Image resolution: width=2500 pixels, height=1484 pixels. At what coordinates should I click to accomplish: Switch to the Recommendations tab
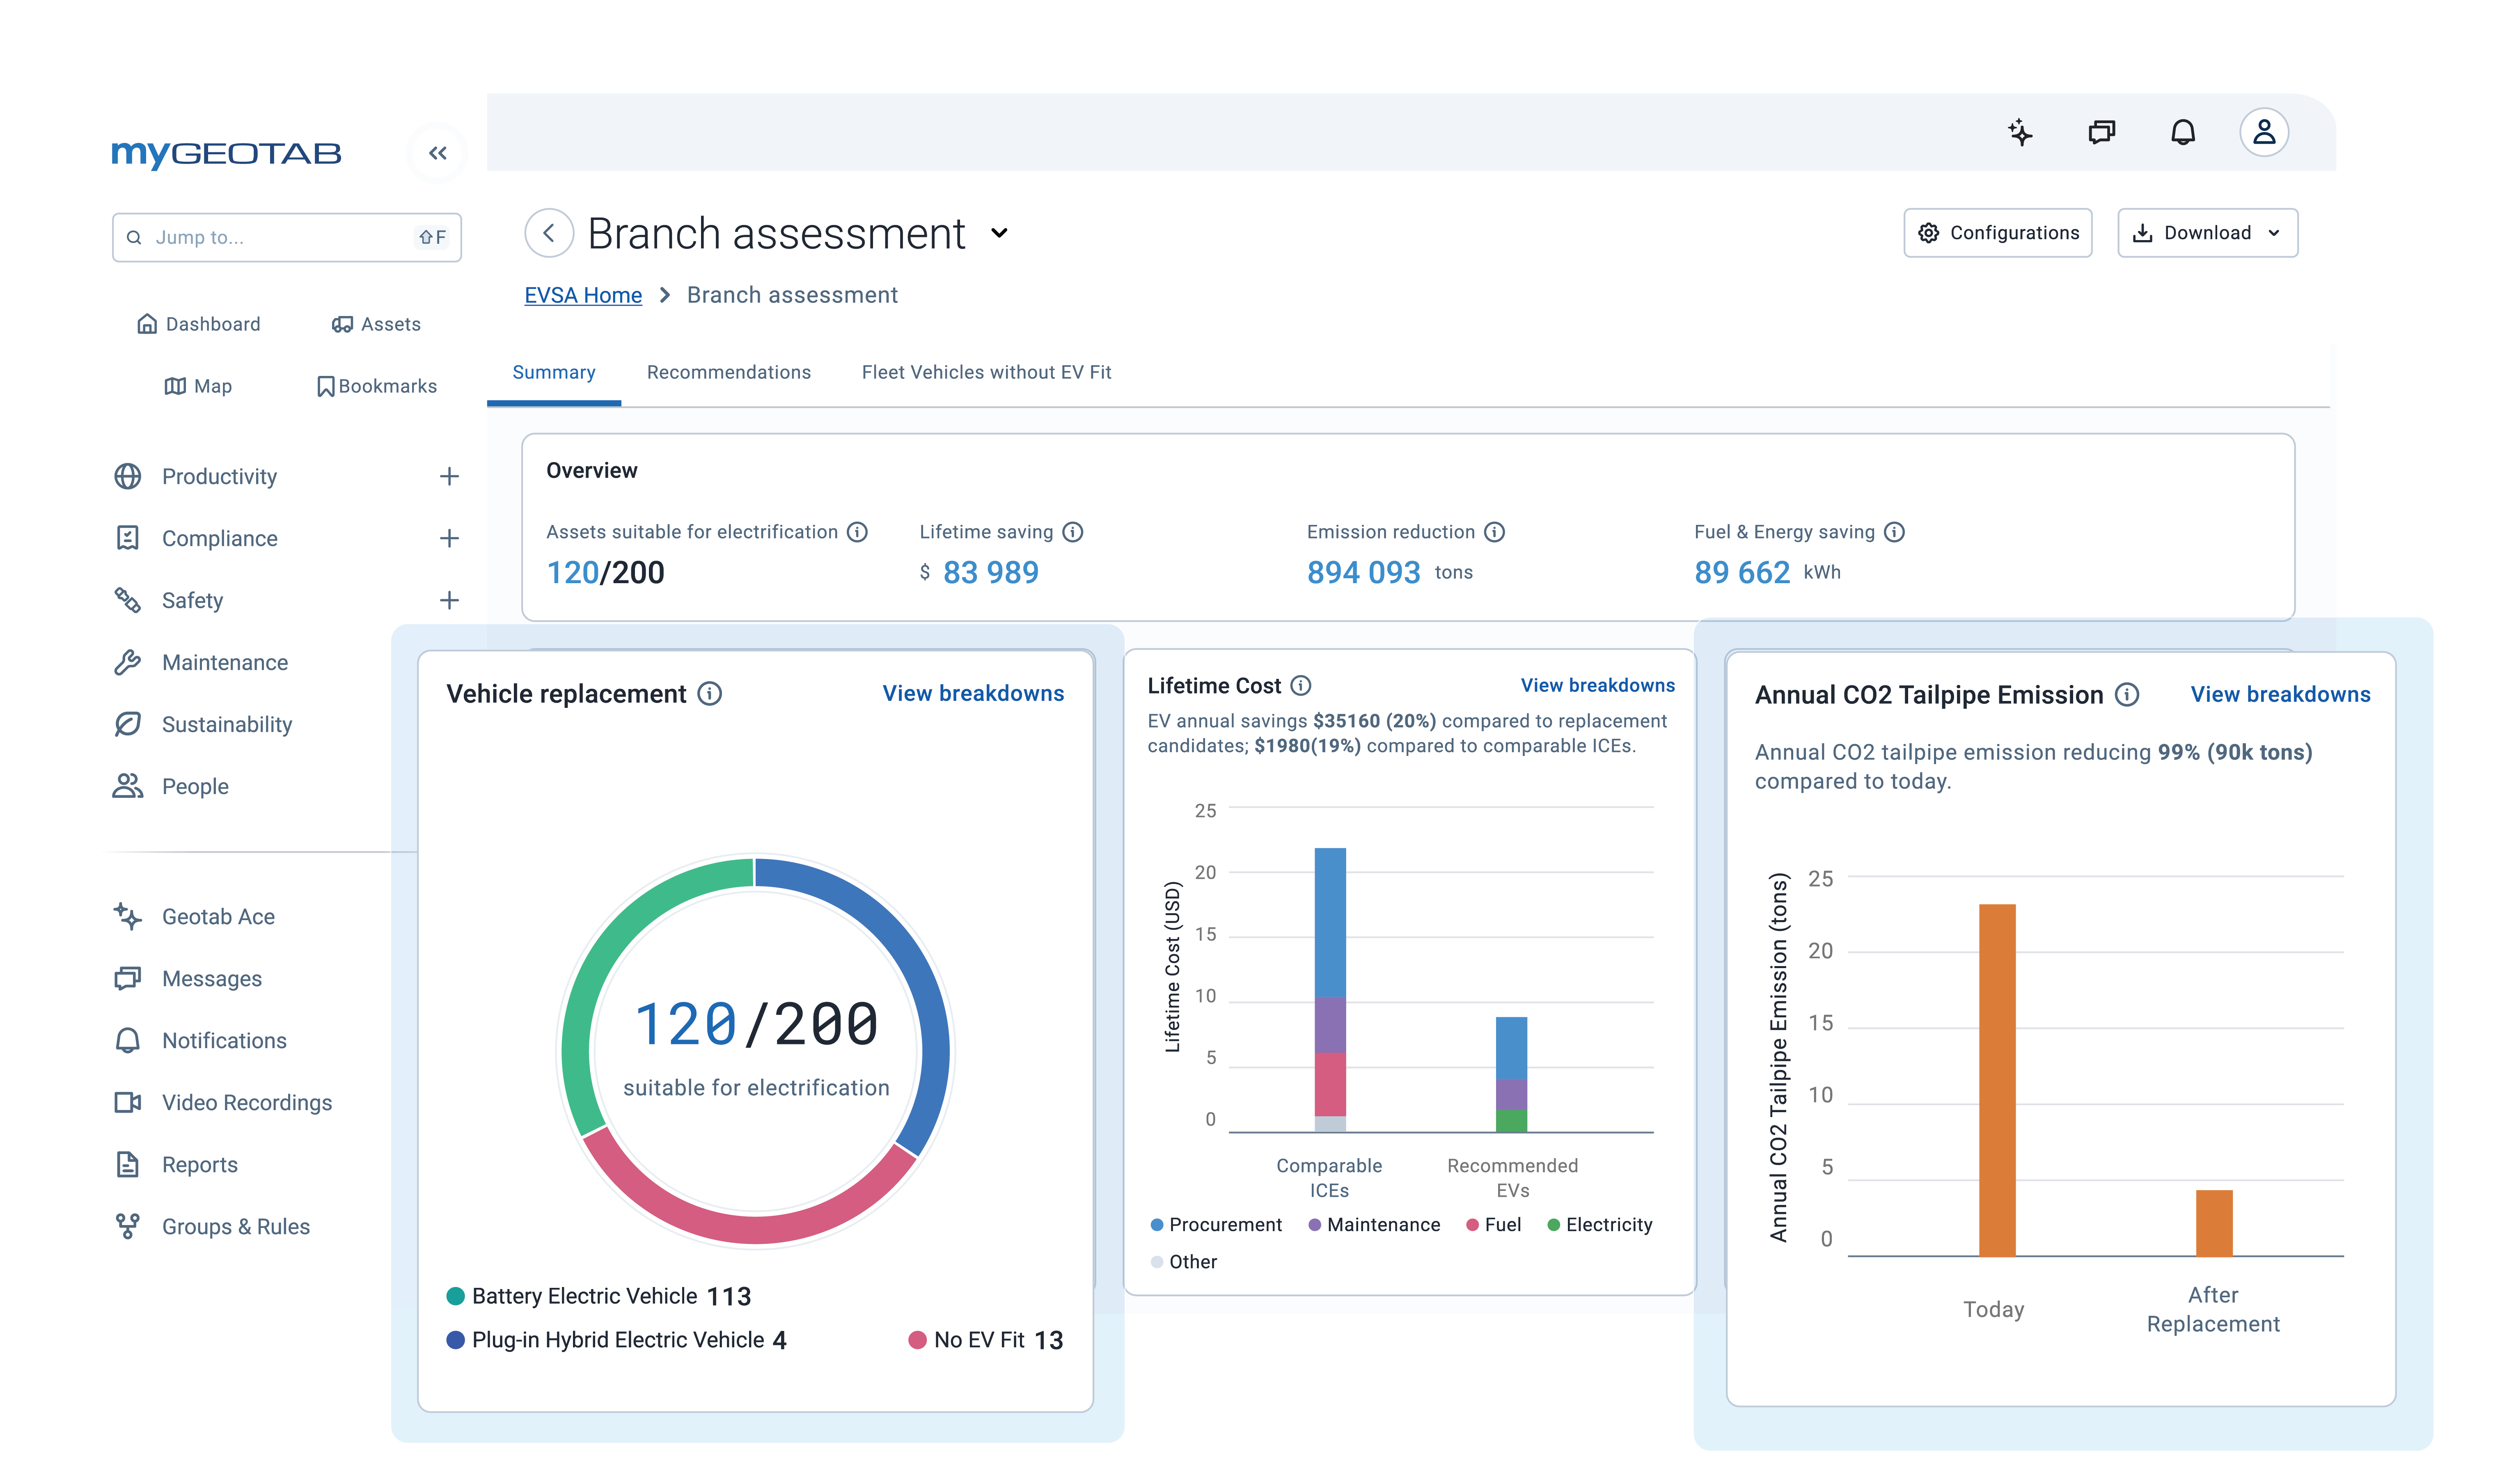[x=729, y=372]
